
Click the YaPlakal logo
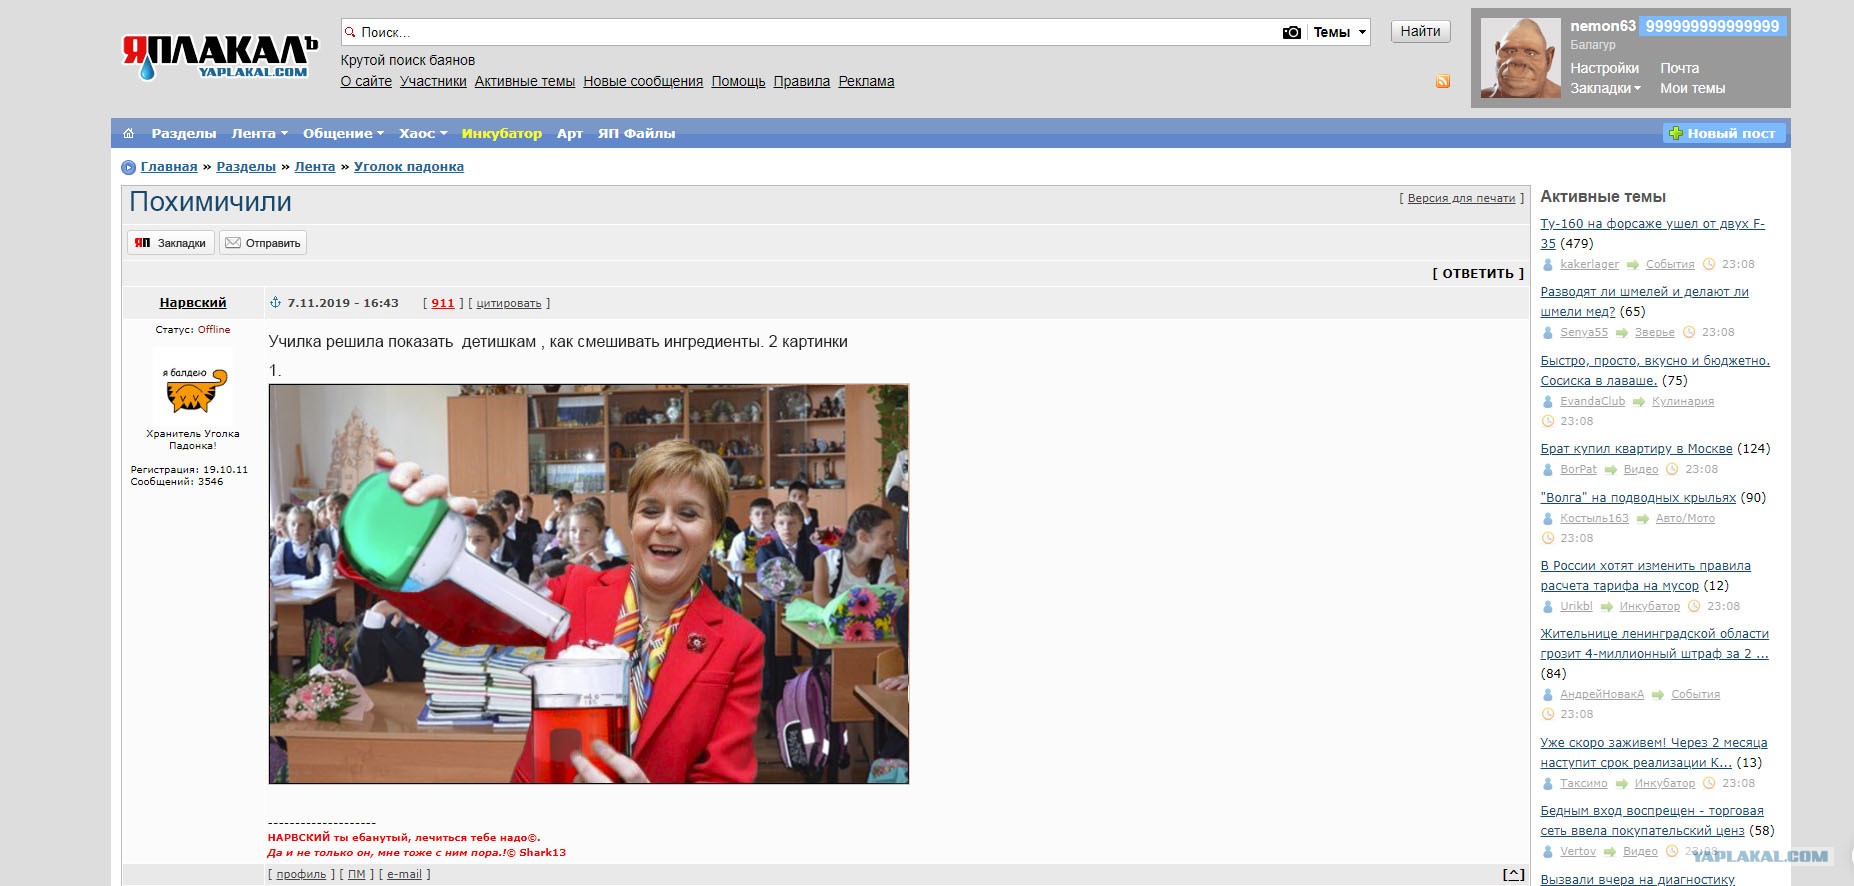(220, 57)
